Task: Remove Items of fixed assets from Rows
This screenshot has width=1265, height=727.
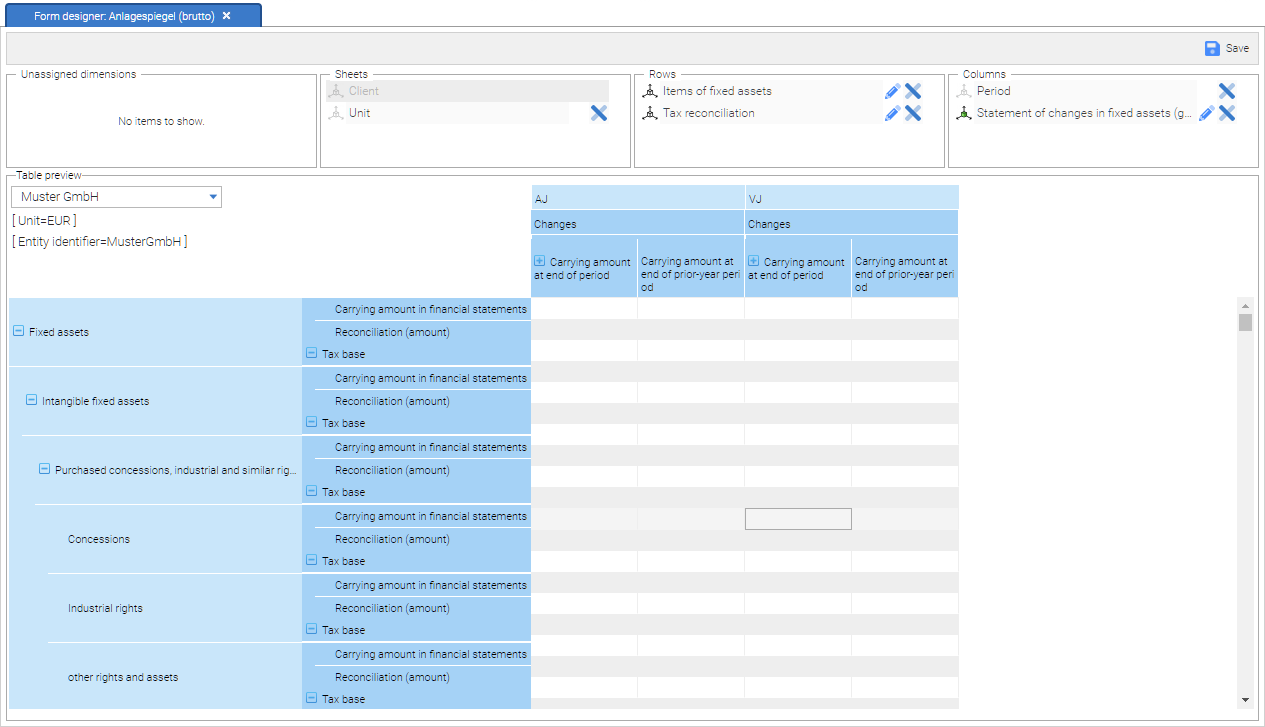Action: coord(913,91)
